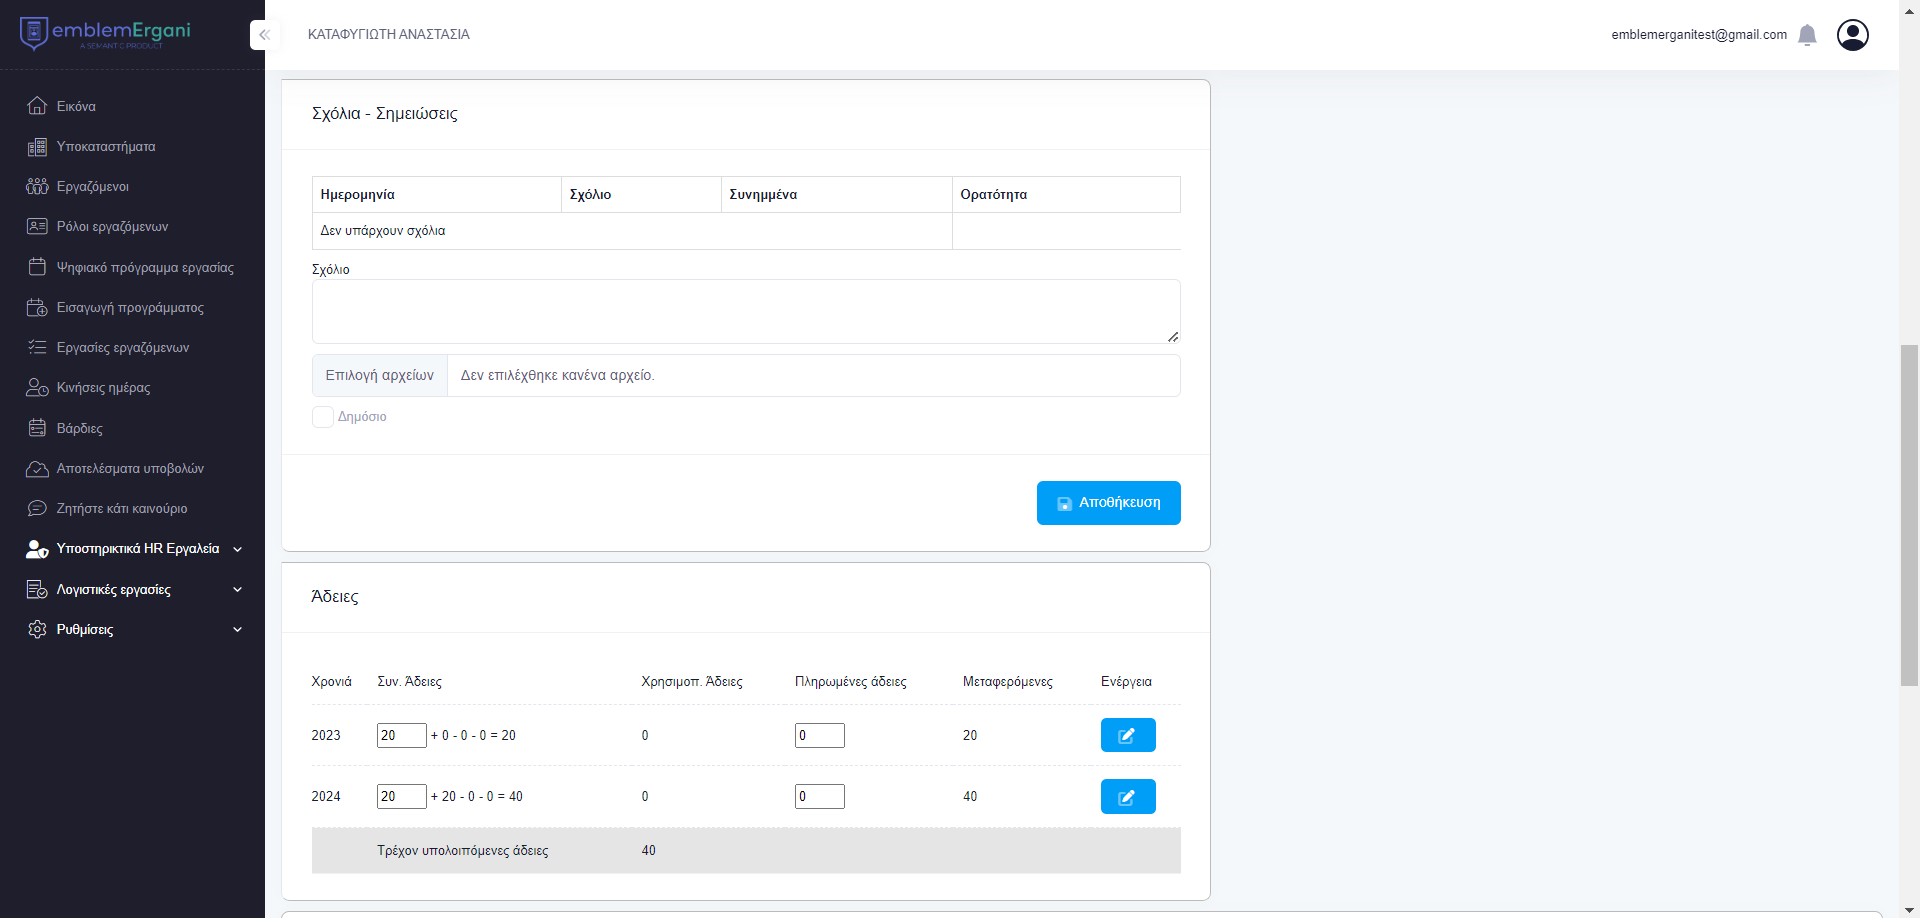1920x918 pixels.
Task: Click the edit icon for year 2024
Action: [x=1127, y=796]
